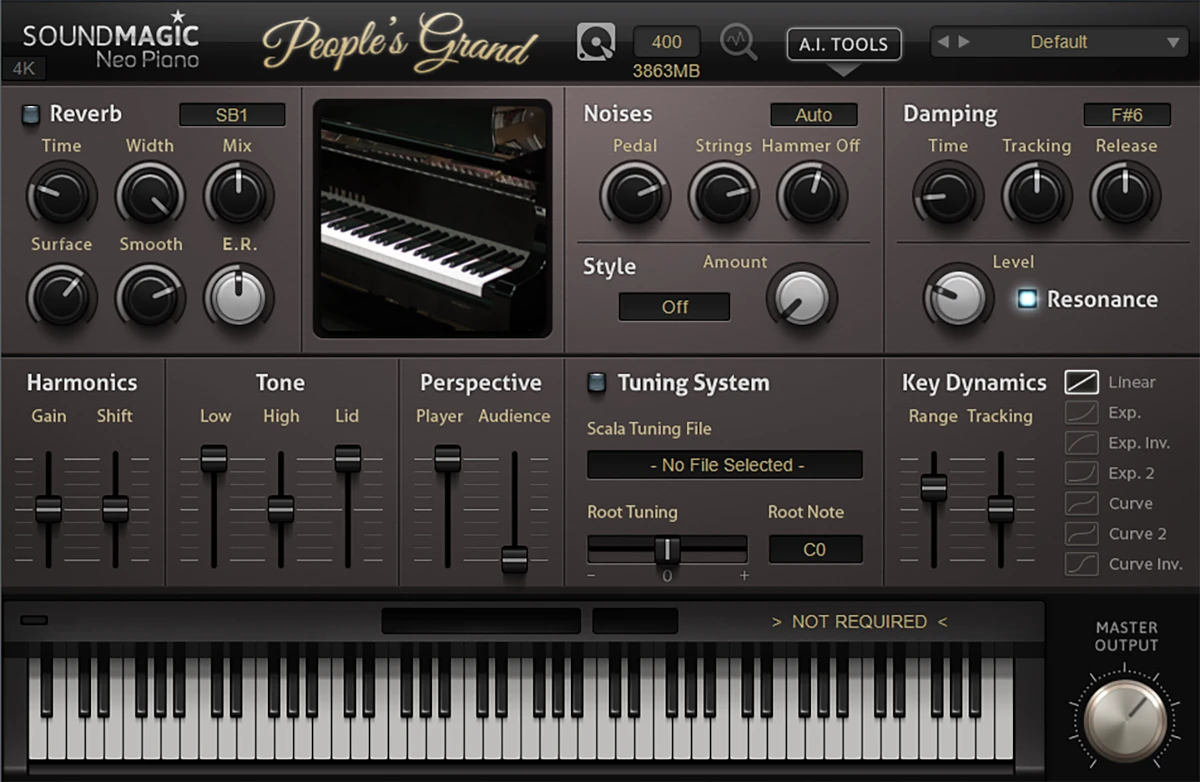Choose the Exp. Inv. curve icon
Image resolution: width=1200 pixels, height=782 pixels.
pos(1082,442)
